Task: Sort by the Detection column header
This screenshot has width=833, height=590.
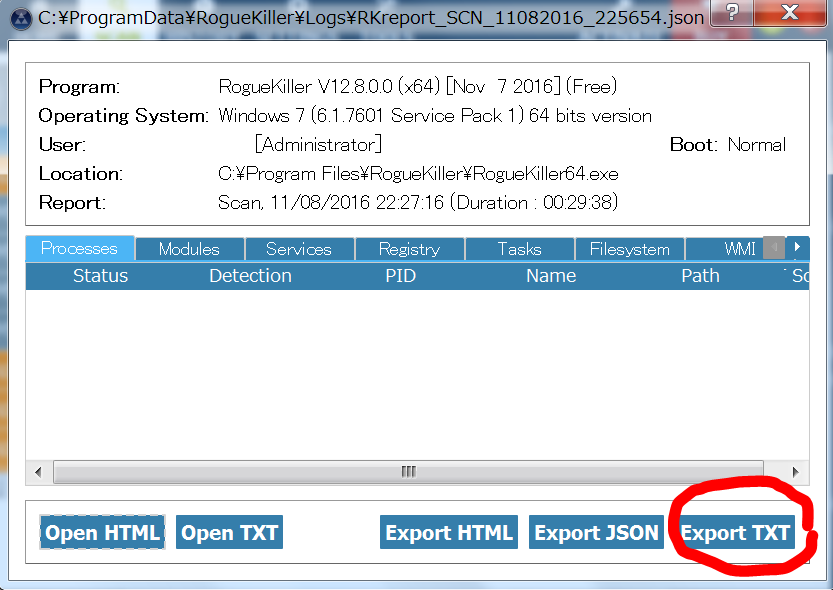Action: [x=250, y=276]
